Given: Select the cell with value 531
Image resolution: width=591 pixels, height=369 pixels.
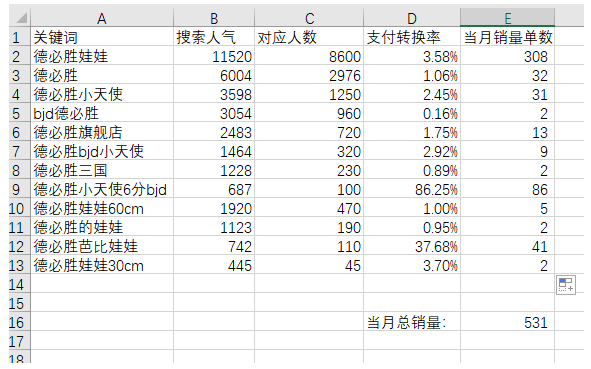Looking at the screenshot, I should click(x=507, y=322).
